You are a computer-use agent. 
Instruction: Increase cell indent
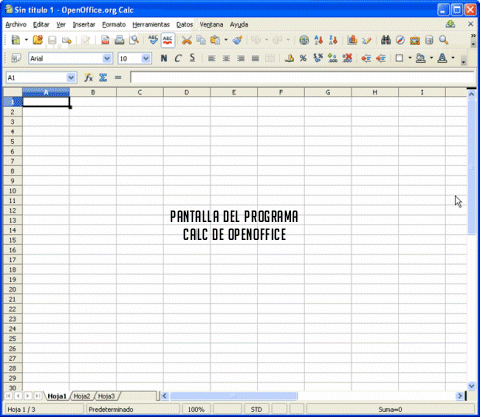click(x=381, y=59)
